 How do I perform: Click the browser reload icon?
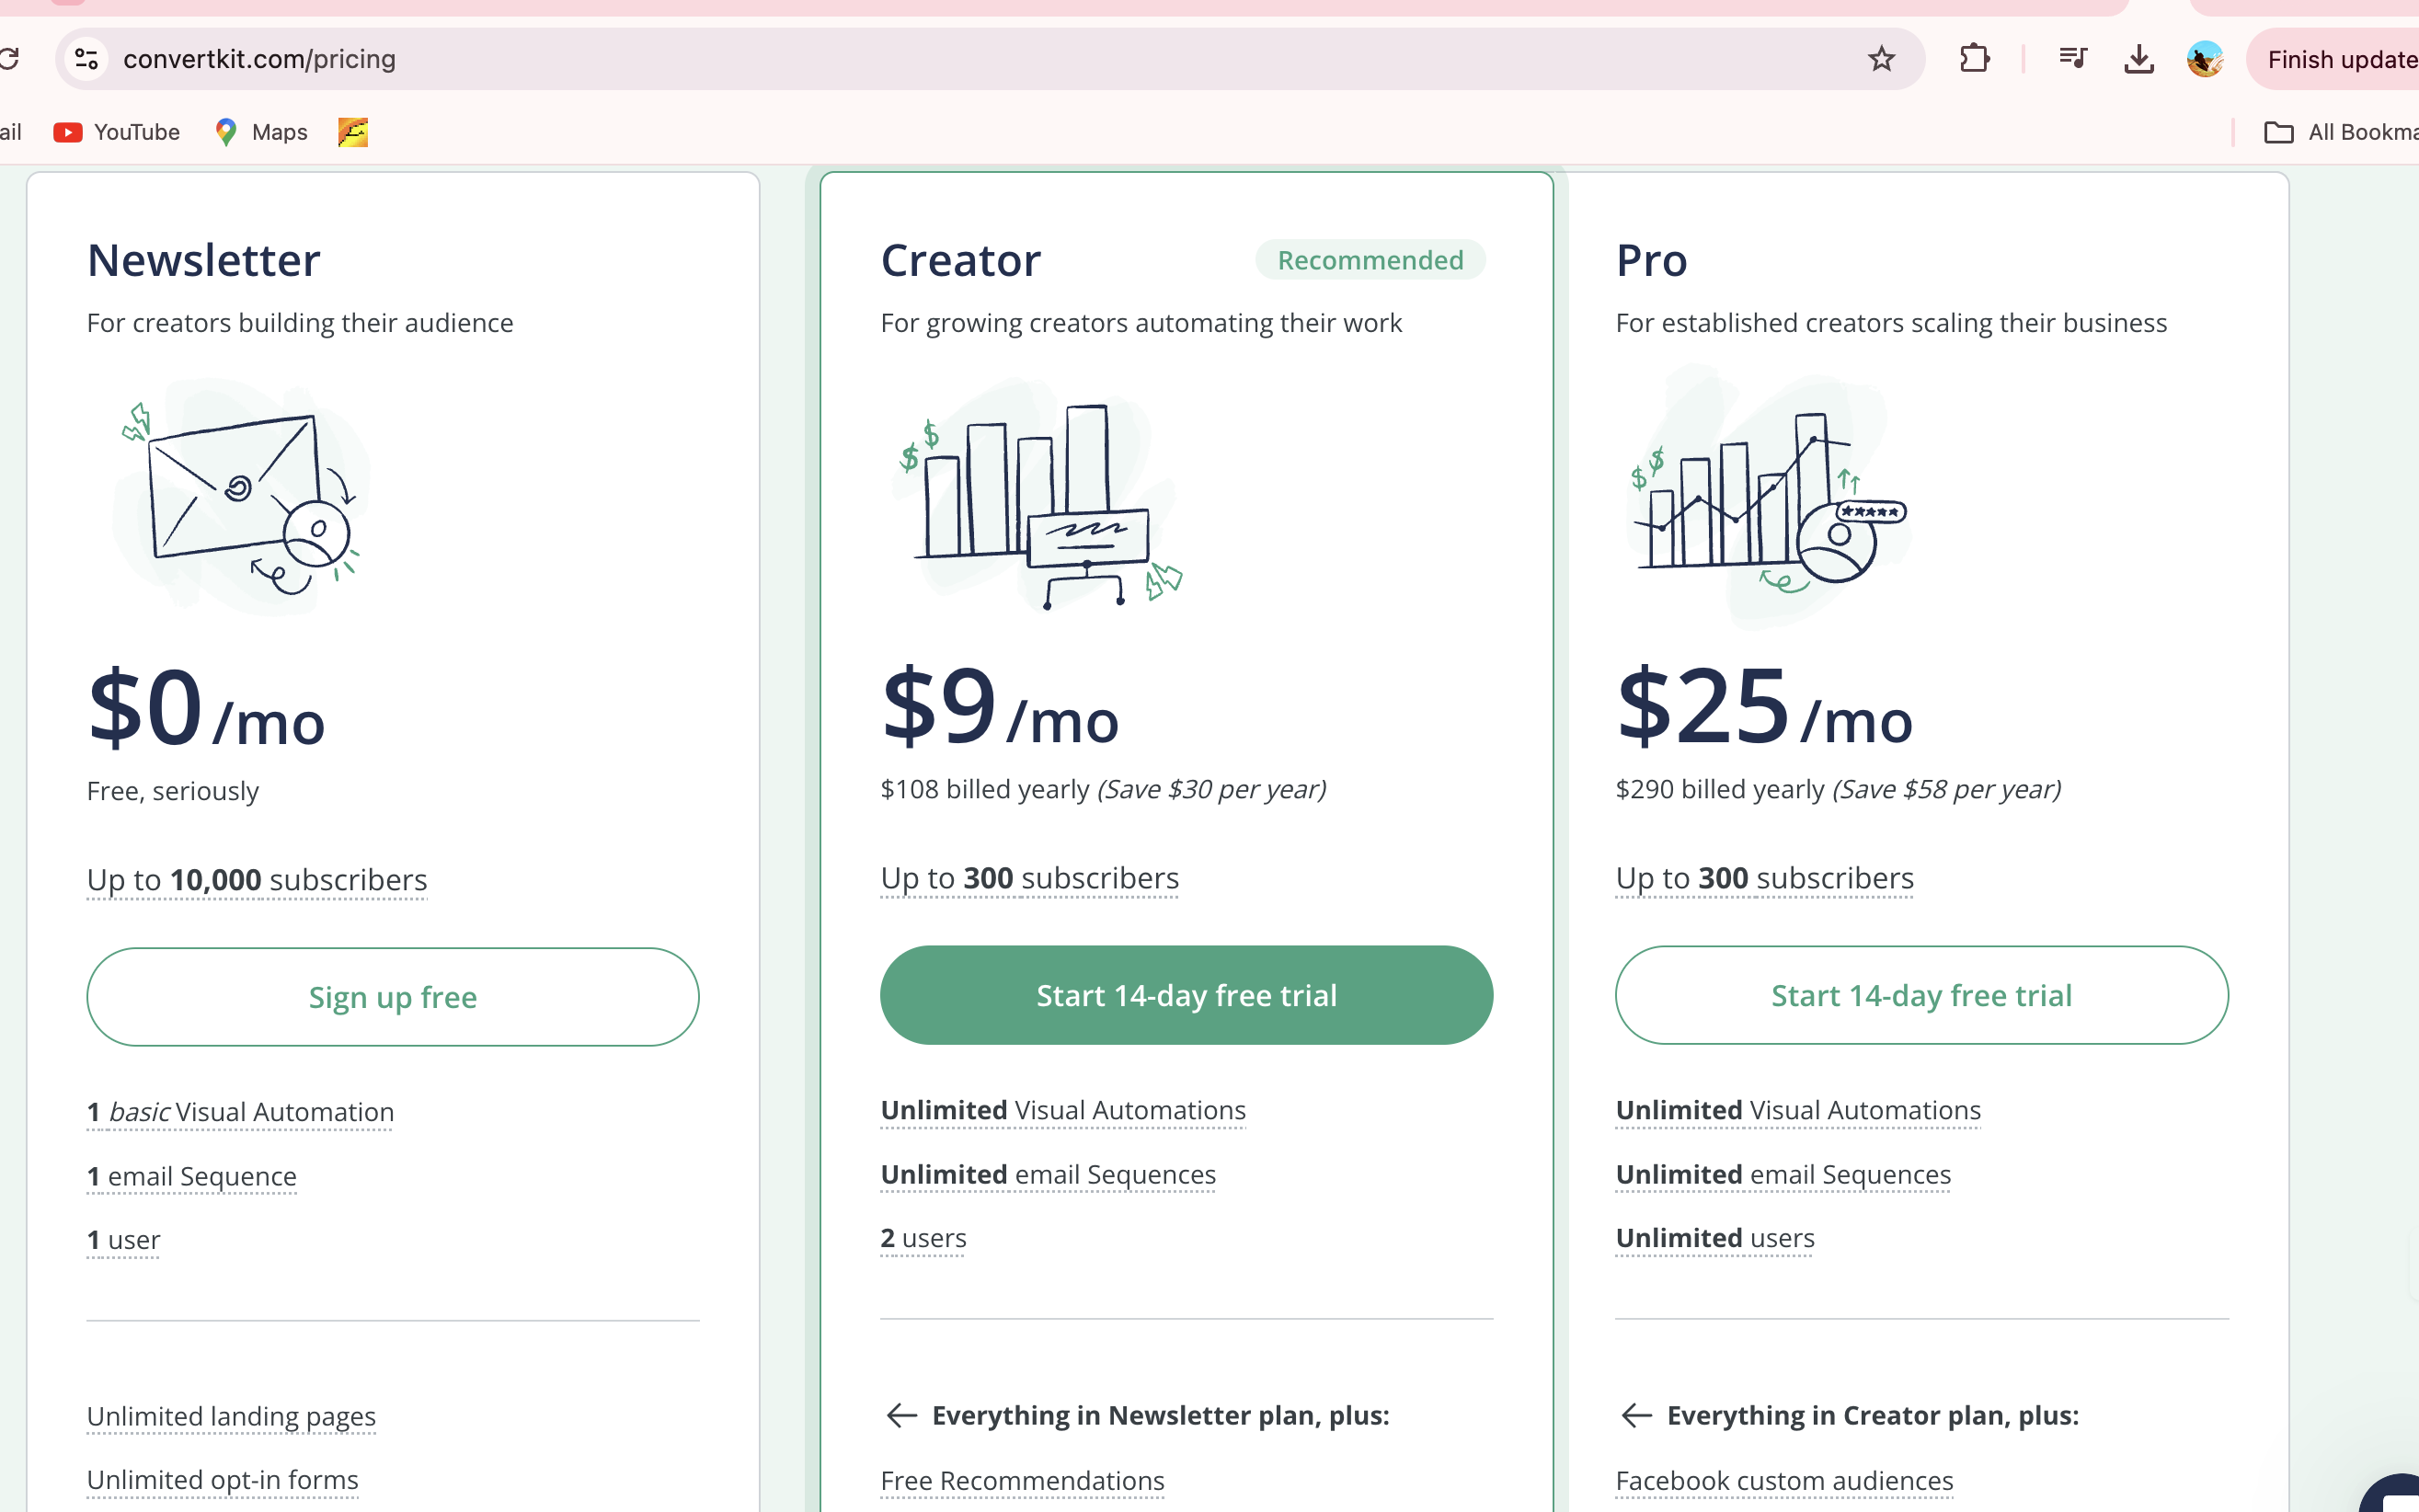pyautogui.click(x=9, y=59)
